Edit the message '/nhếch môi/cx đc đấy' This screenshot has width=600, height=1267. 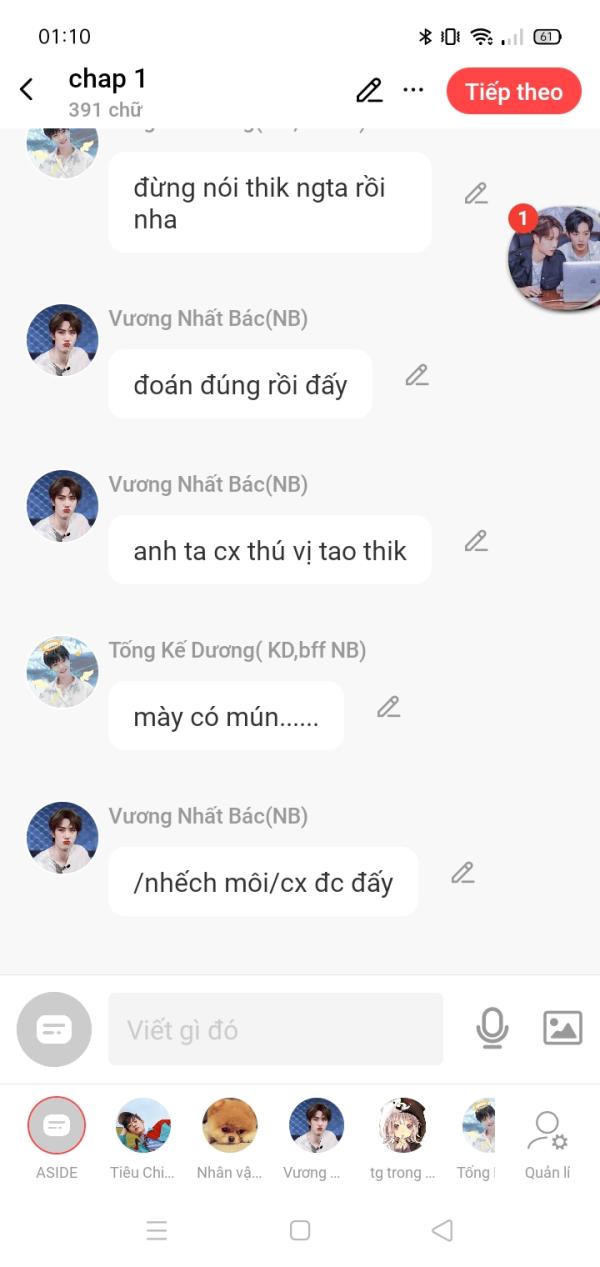462,873
